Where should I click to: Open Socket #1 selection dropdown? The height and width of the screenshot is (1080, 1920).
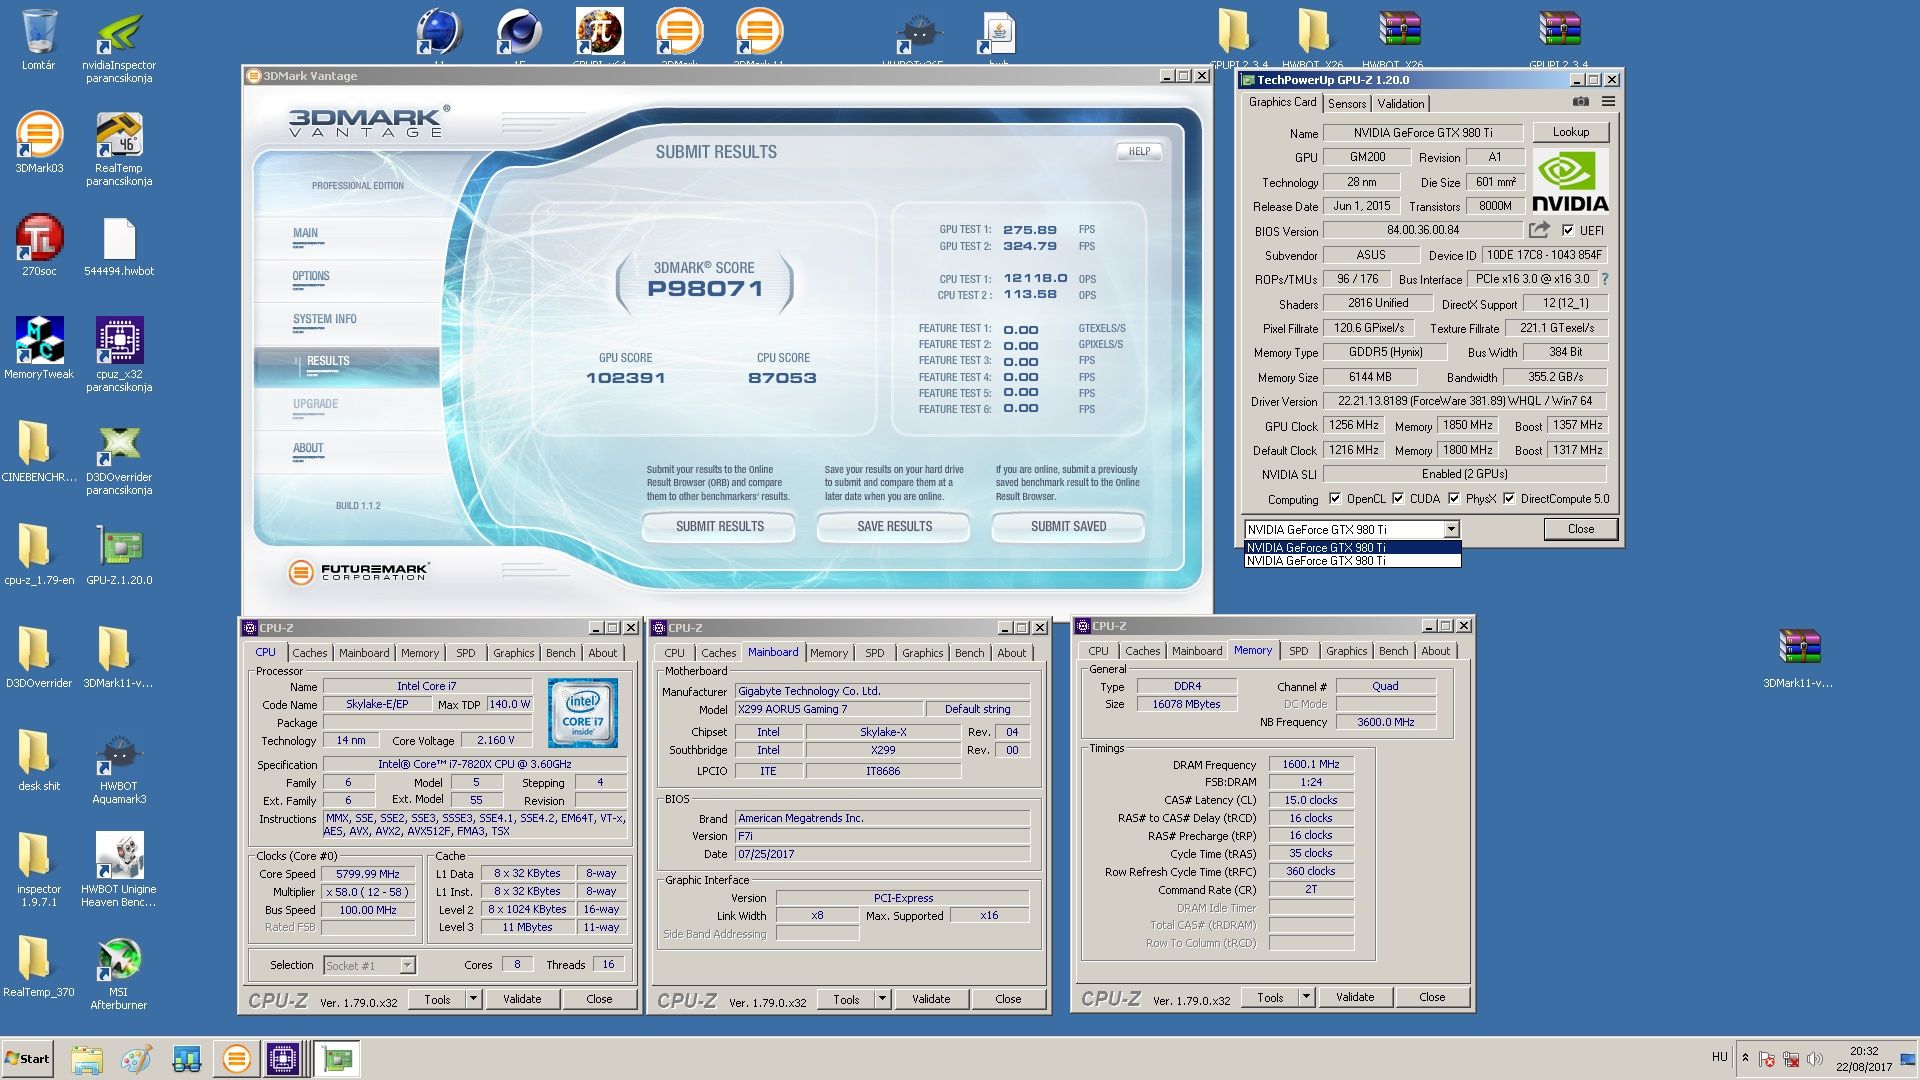coord(407,965)
